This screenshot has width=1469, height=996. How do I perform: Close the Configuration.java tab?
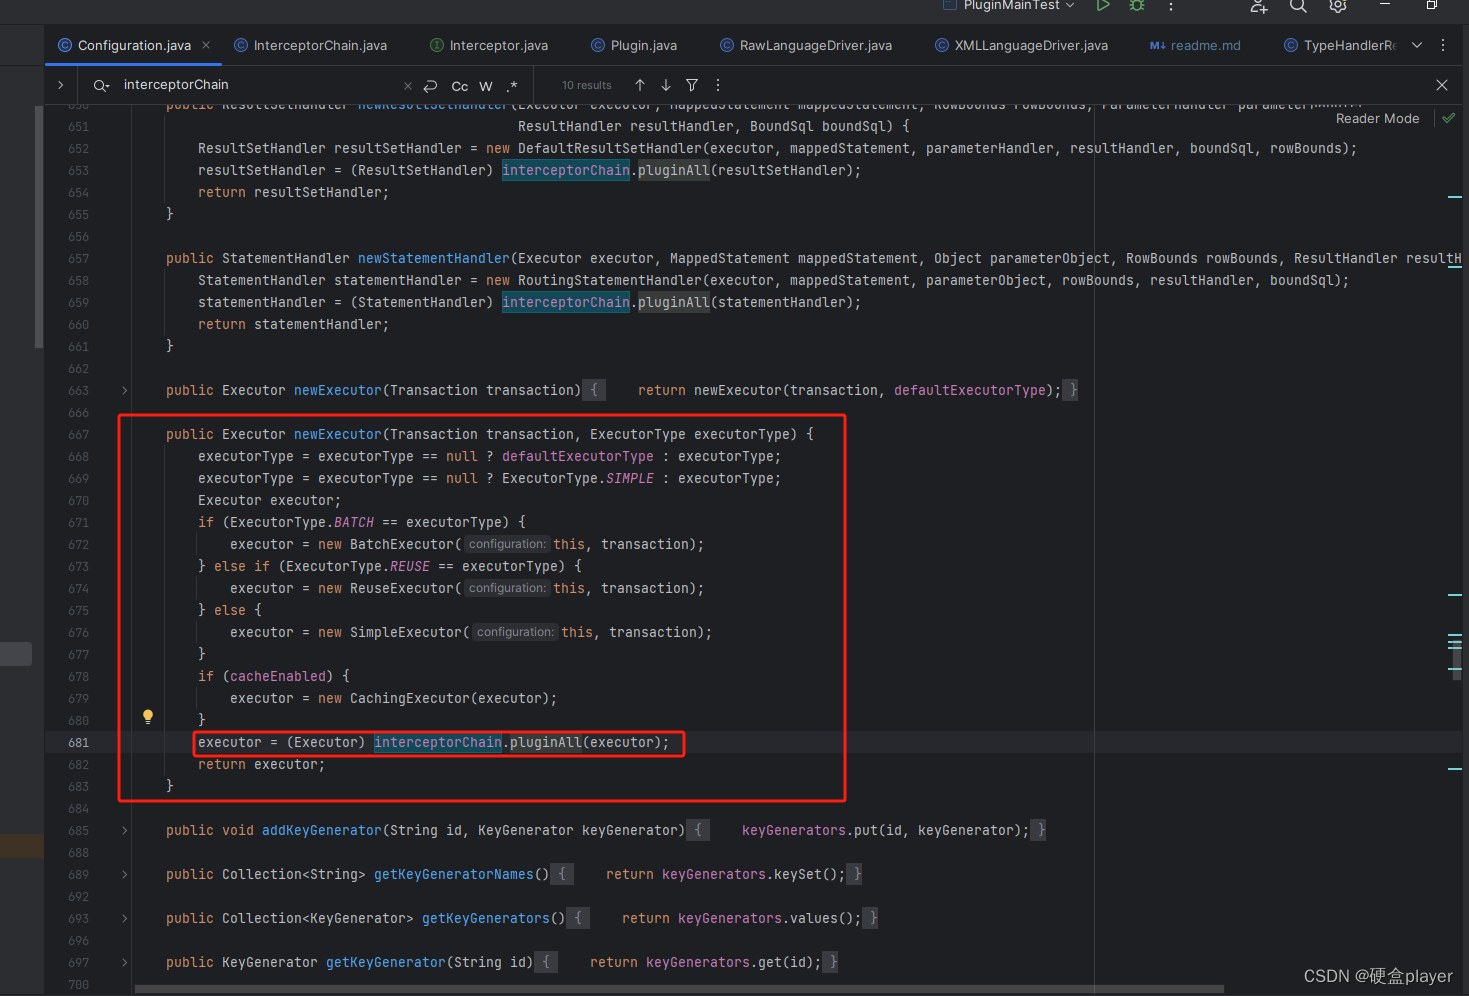(x=206, y=45)
